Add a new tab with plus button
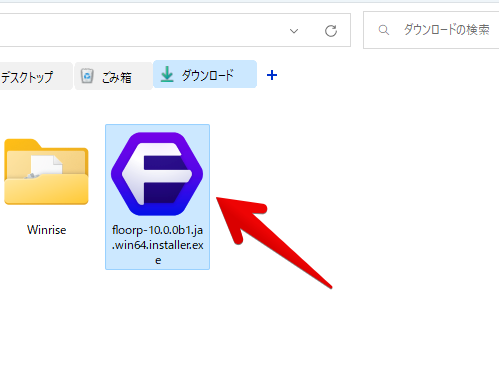This screenshot has width=499, height=378. (272, 75)
